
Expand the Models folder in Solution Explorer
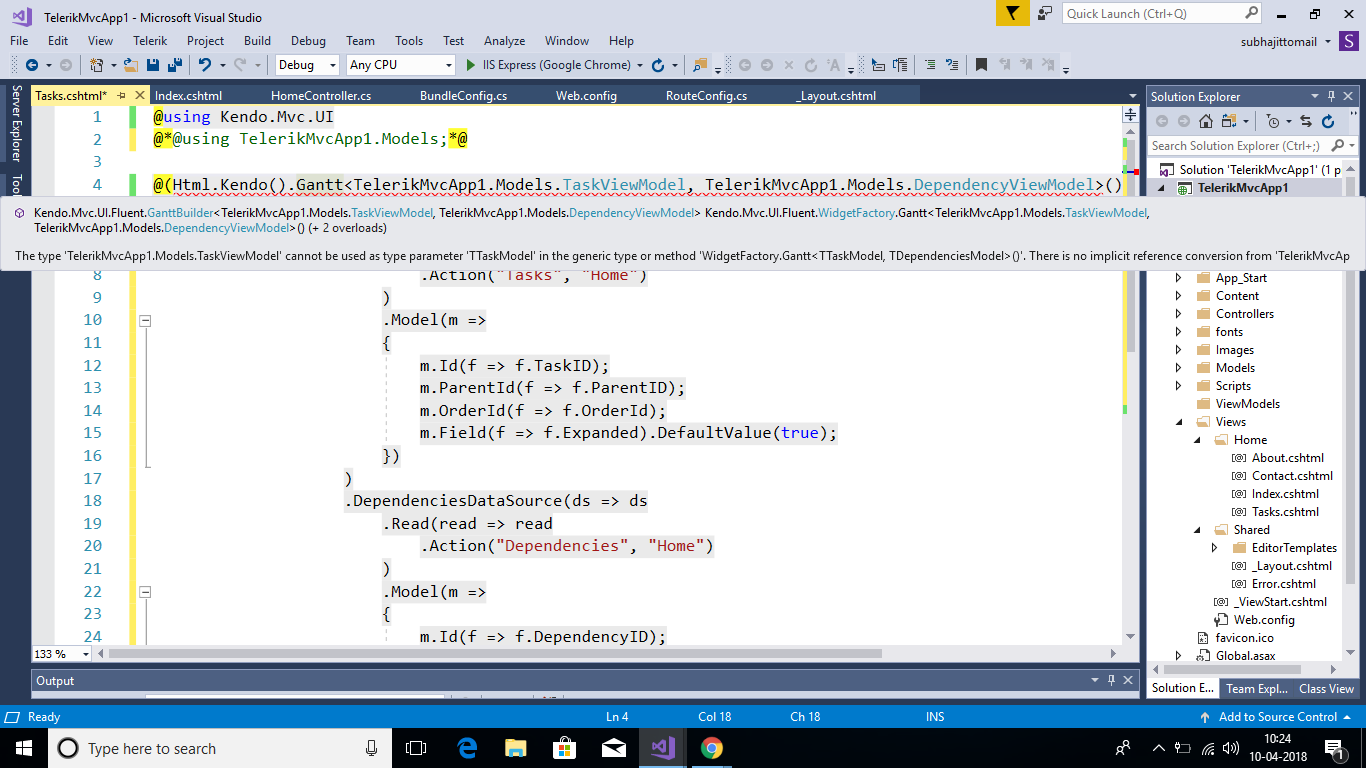click(x=1178, y=368)
